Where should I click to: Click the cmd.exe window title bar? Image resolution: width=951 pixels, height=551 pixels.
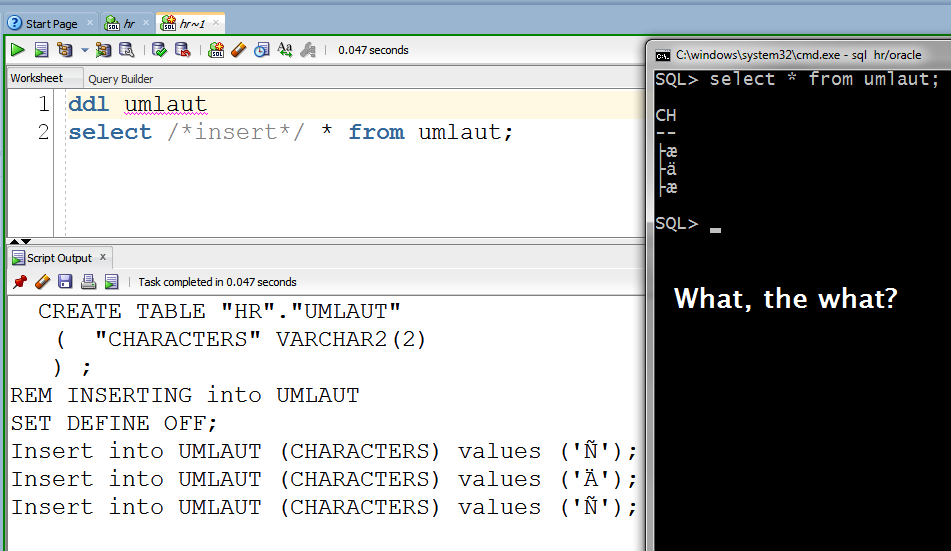pos(798,55)
